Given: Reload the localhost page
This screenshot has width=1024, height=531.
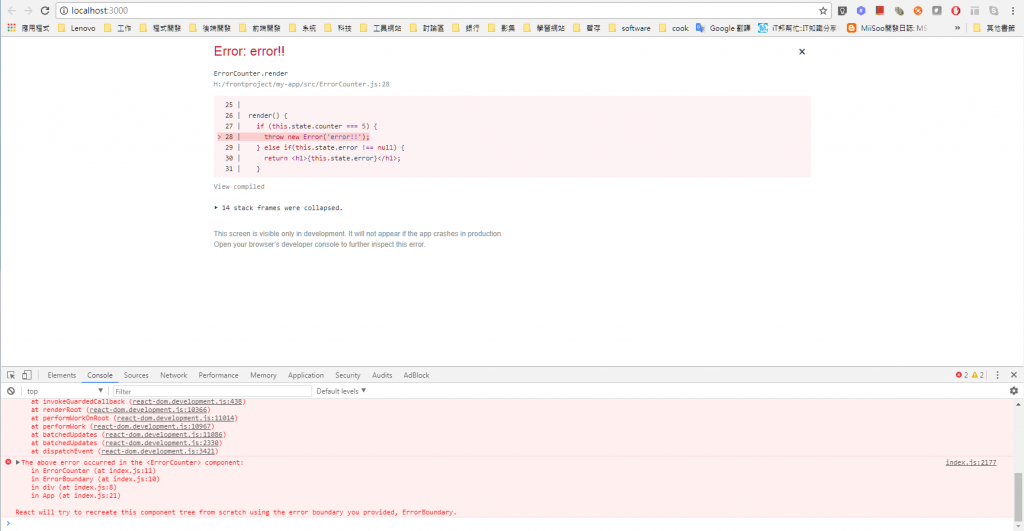Looking at the screenshot, I should coord(44,10).
